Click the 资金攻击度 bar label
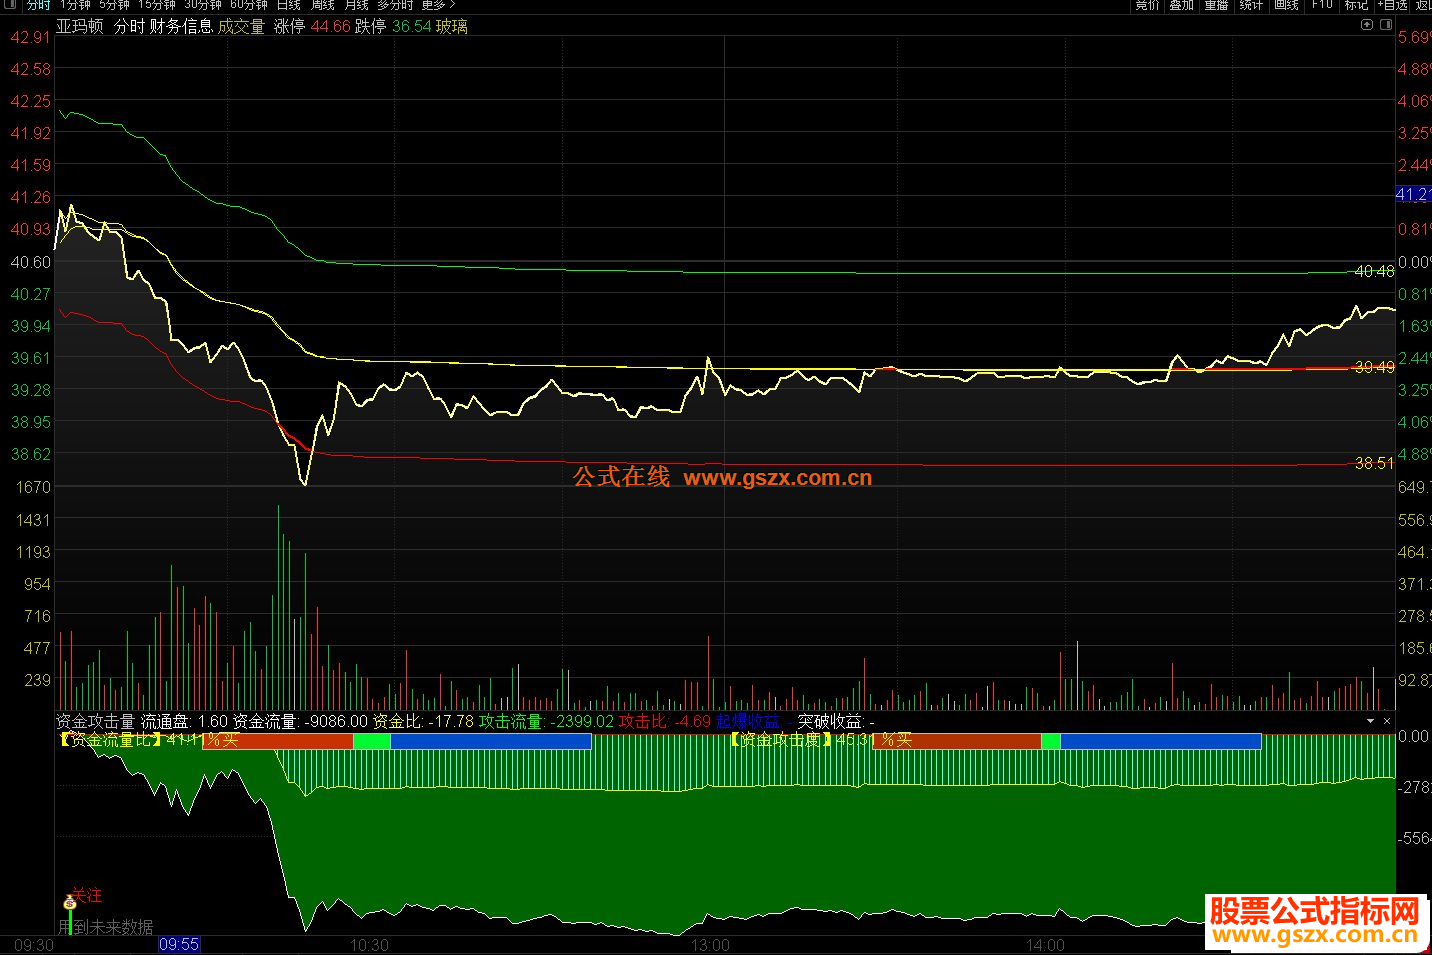Image resolution: width=1432 pixels, height=955 pixels. coord(781,740)
